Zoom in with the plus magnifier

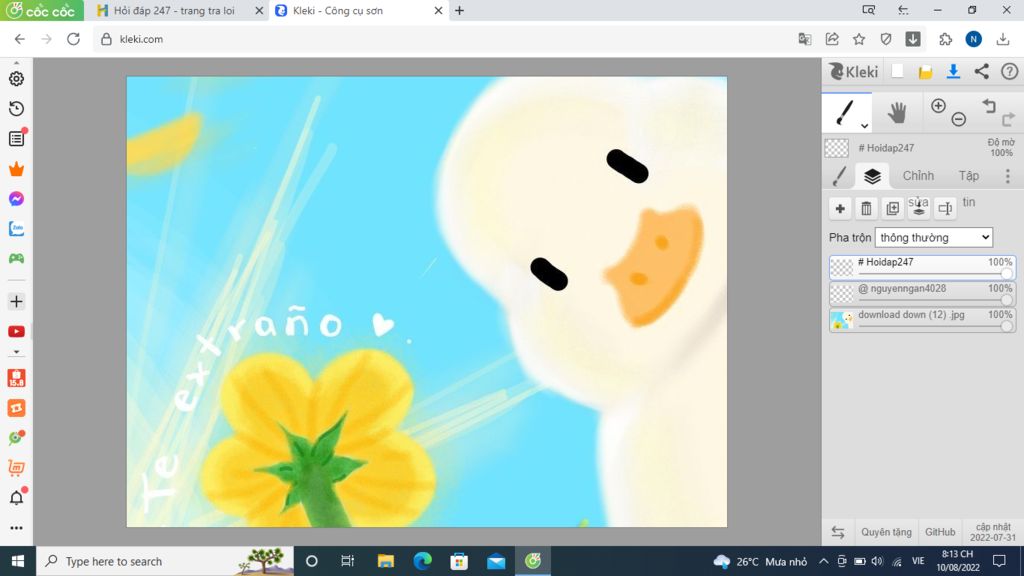point(938,106)
